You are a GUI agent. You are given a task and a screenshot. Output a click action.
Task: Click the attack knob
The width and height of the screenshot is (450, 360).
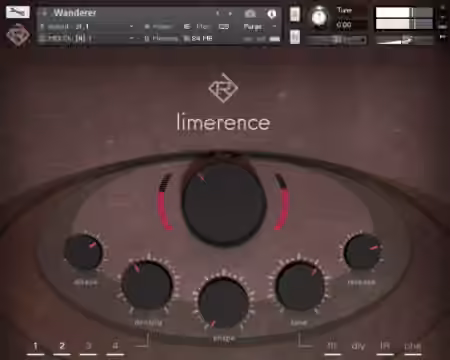click(x=84, y=252)
